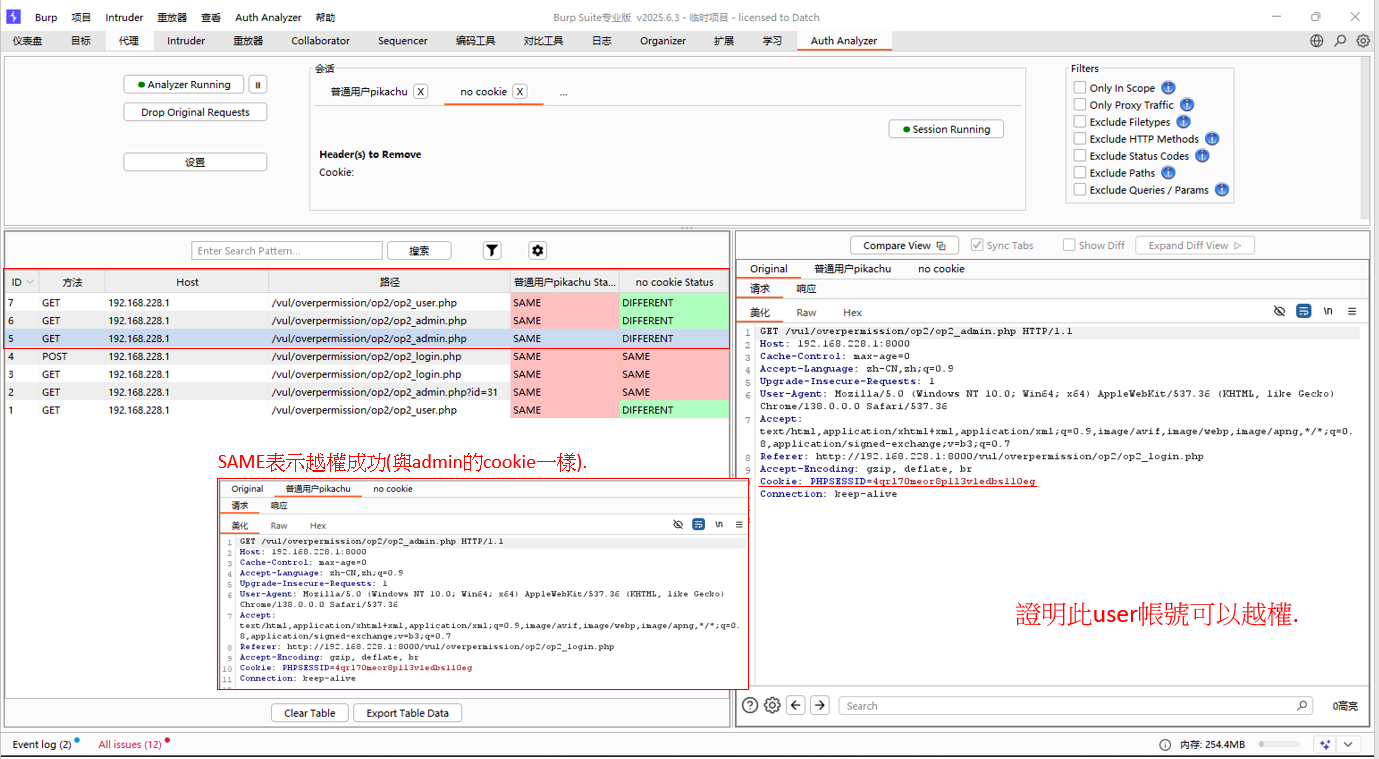Image resolution: width=1379 pixels, height=759 pixels.
Task: Open editor search settings gear icon
Action: (x=772, y=705)
